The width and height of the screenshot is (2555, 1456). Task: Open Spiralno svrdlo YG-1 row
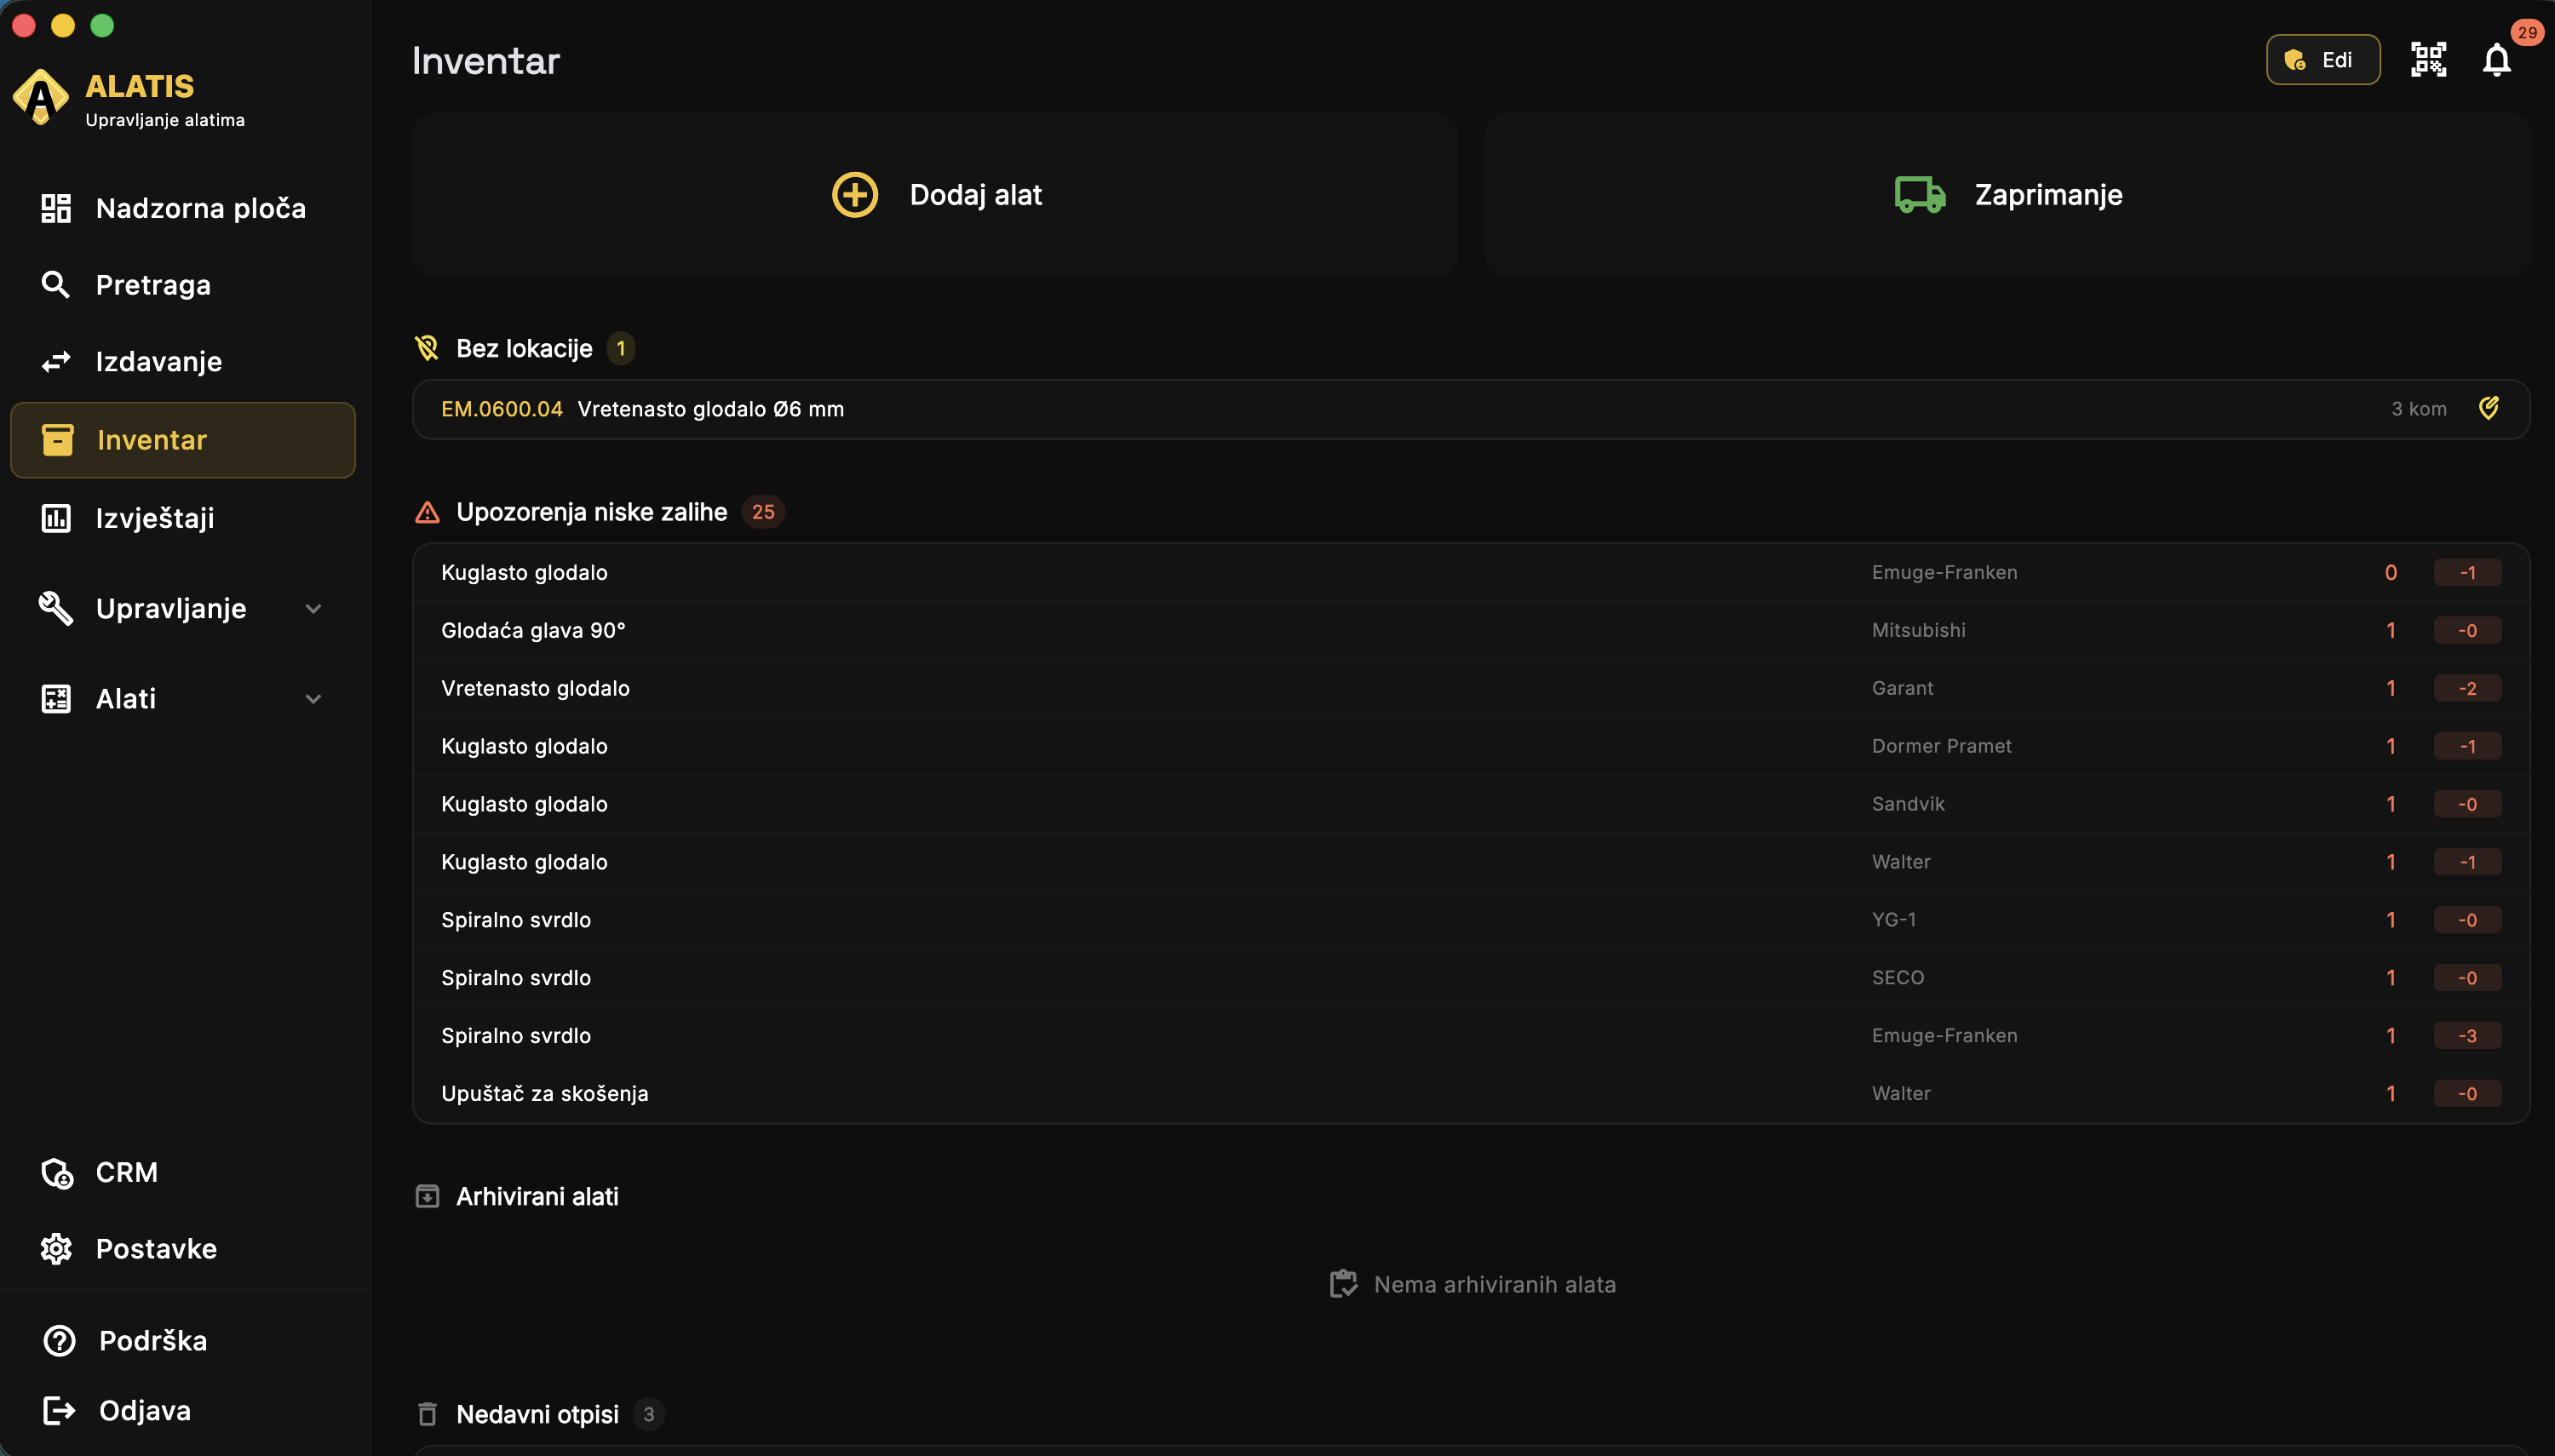click(1471, 920)
